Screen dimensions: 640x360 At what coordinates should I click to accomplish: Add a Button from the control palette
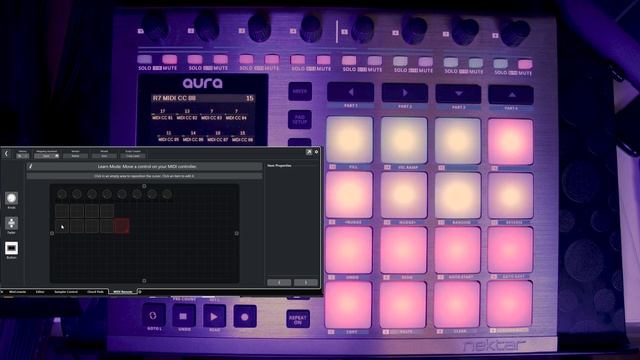(x=11, y=248)
